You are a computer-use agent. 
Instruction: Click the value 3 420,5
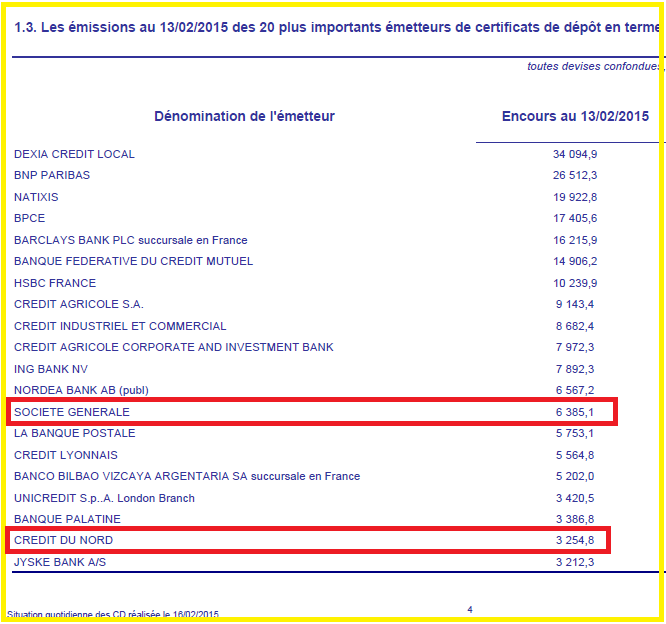click(575, 498)
